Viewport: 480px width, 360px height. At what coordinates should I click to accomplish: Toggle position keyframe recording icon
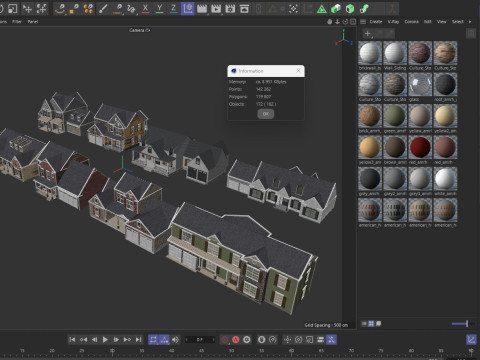click(x=287, y=340)
